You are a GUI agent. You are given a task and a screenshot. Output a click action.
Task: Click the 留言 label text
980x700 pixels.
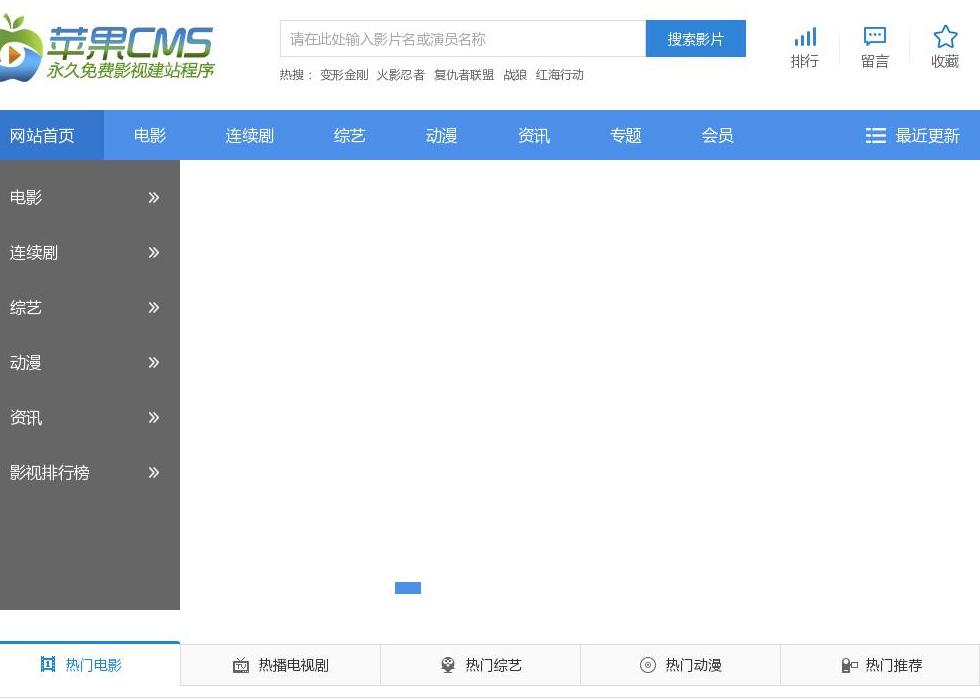pos(874,61)
